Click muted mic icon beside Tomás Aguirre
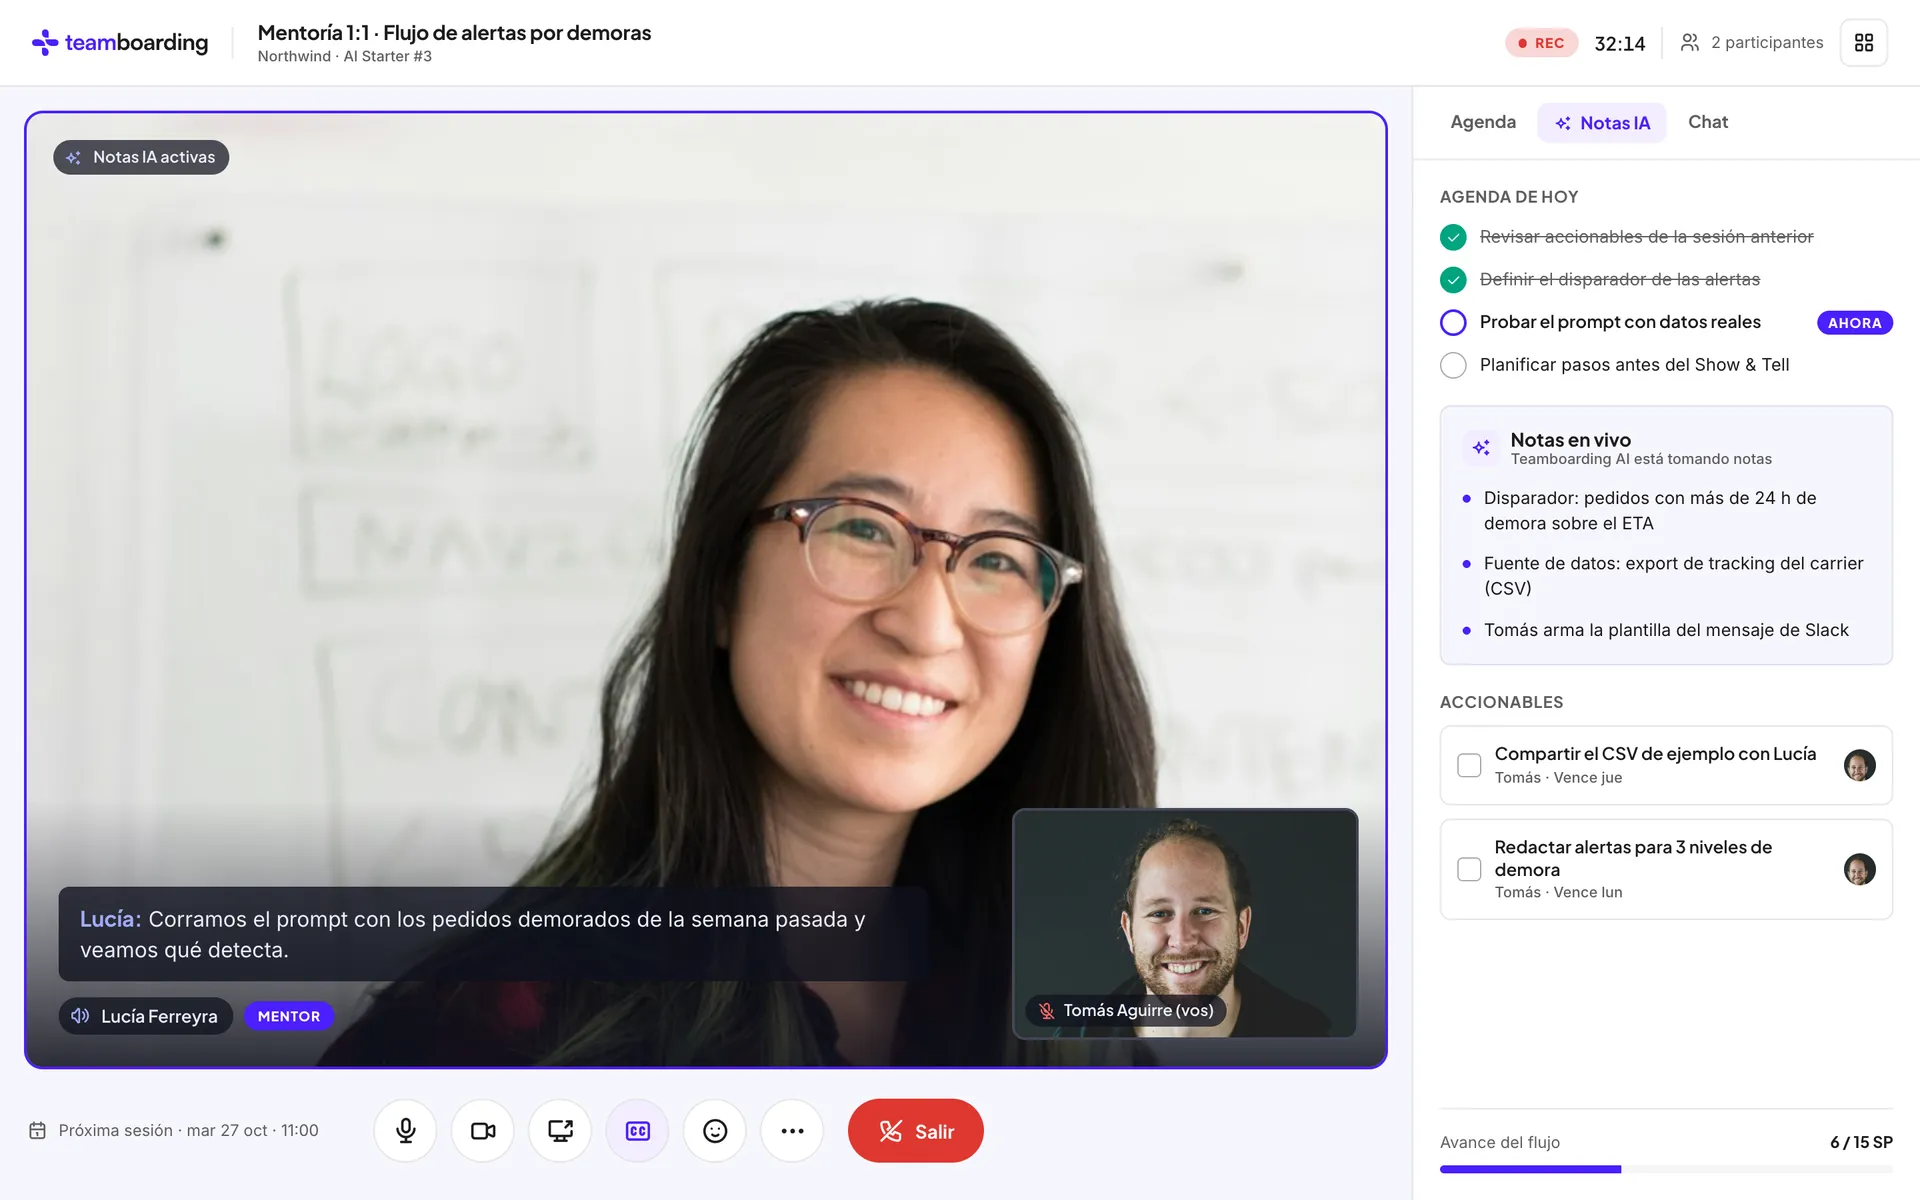1920x1200 pixels. [x=1046, y=1011]
